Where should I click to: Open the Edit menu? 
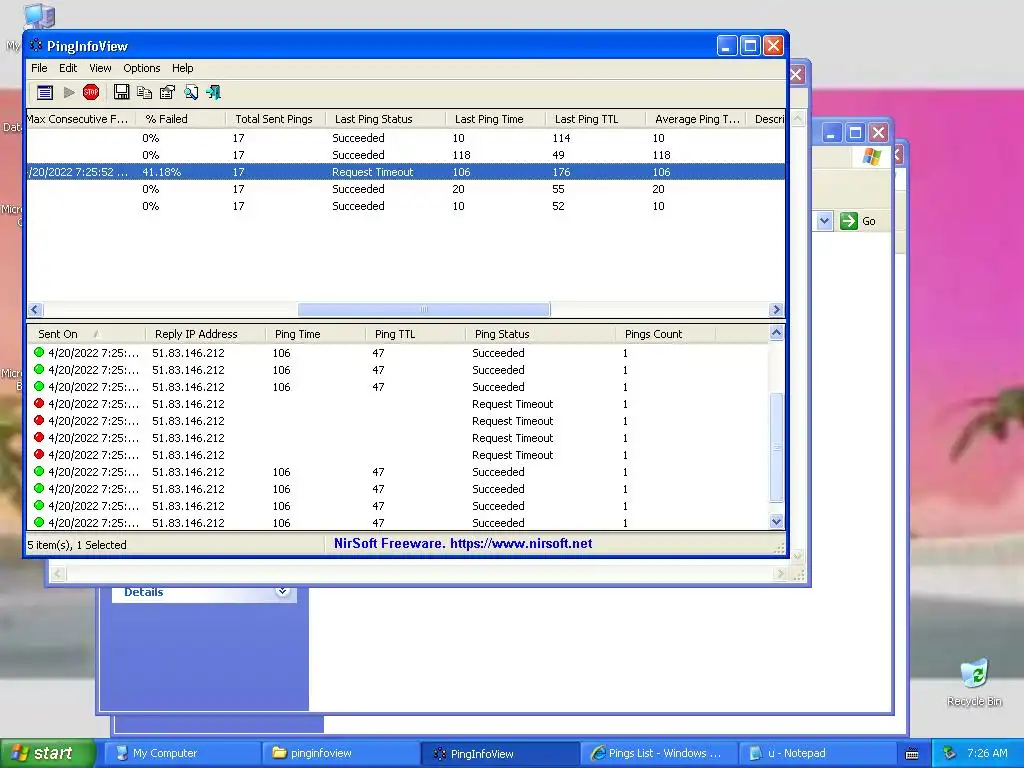click(x=68, y=68)
